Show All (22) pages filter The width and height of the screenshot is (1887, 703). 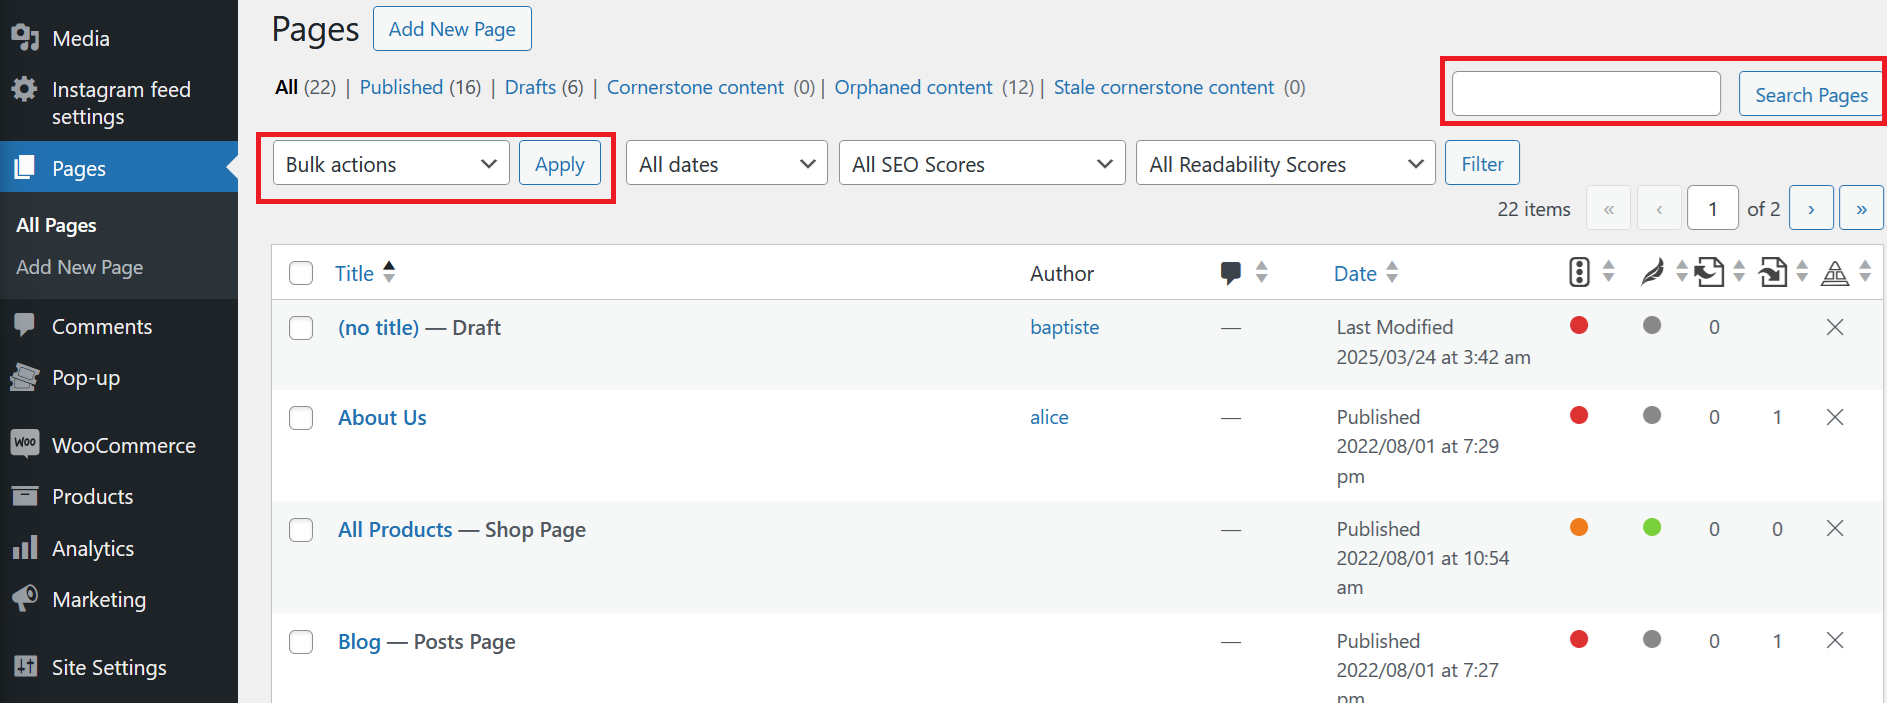(305, 87)
